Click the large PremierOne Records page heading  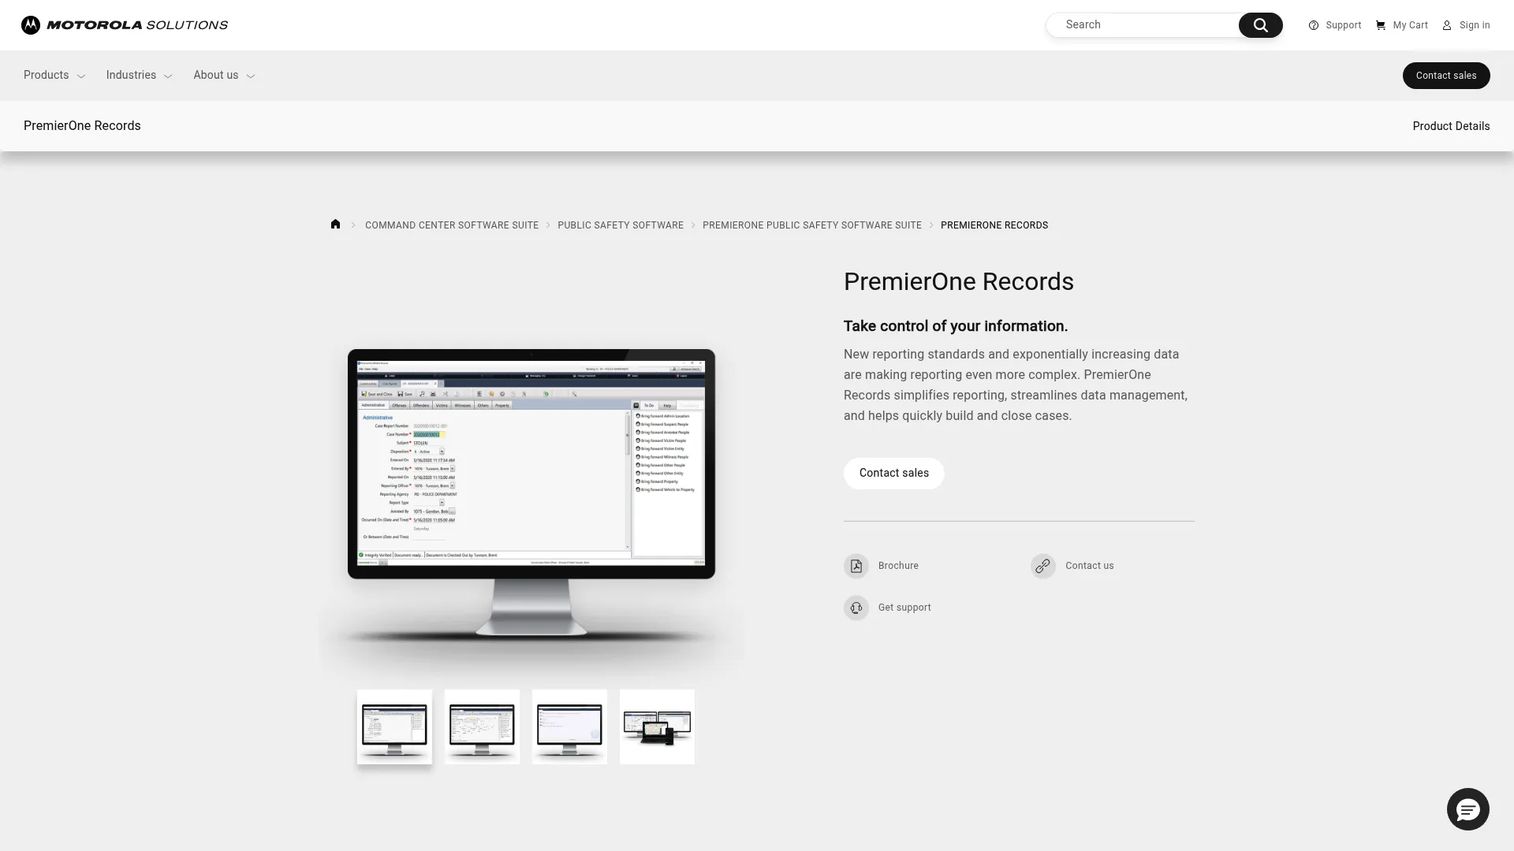click(959, 281)
